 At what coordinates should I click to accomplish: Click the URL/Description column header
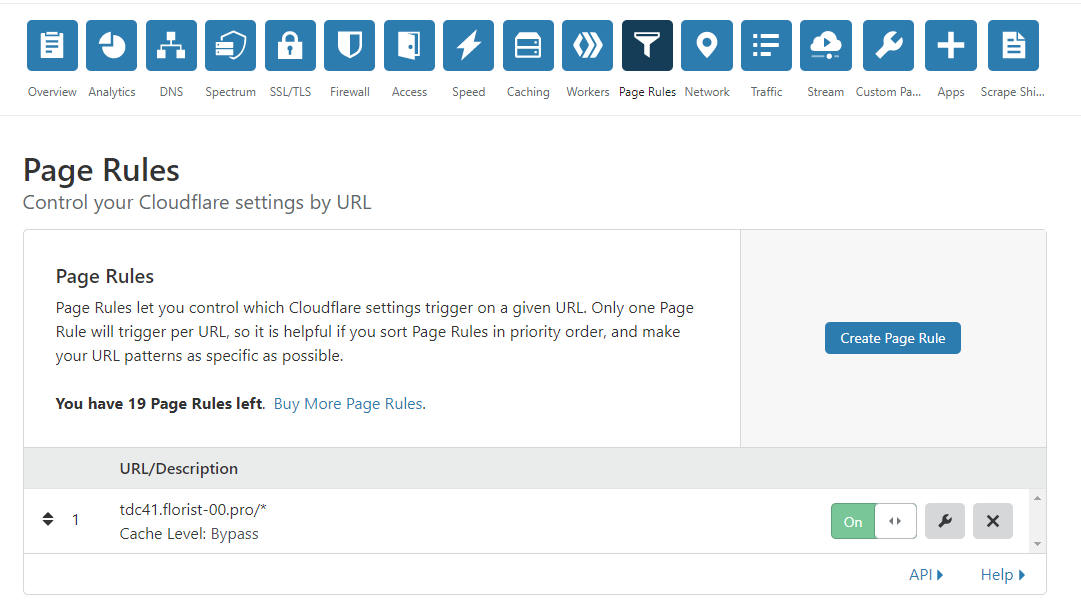179,469
